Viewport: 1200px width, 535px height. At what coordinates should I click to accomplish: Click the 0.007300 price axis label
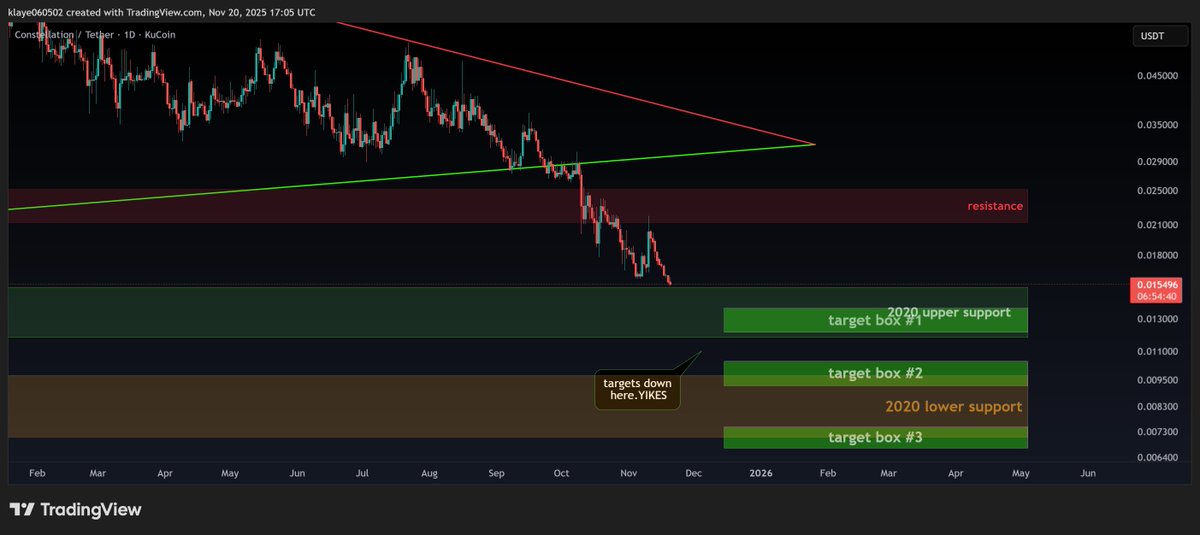click(1157, 432)
